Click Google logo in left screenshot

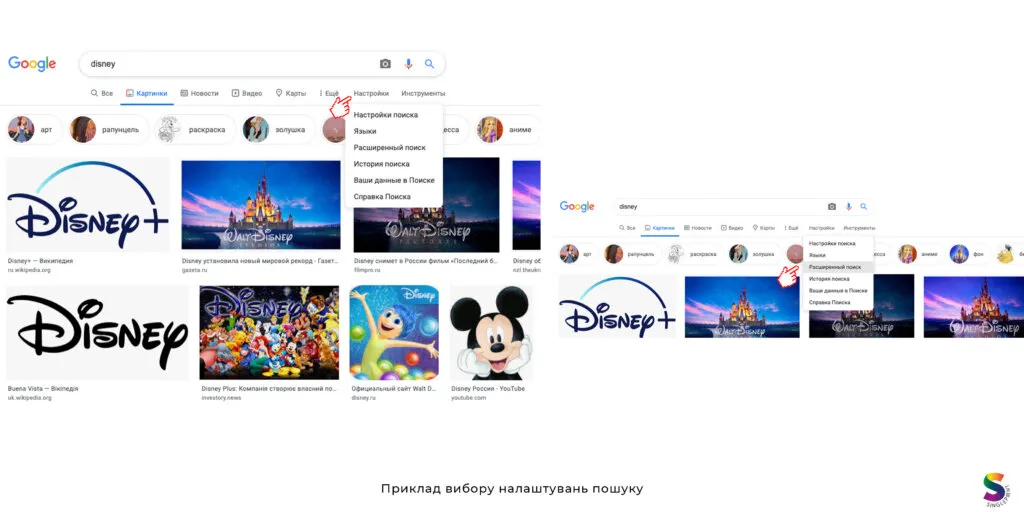click(x=32, y=64)
